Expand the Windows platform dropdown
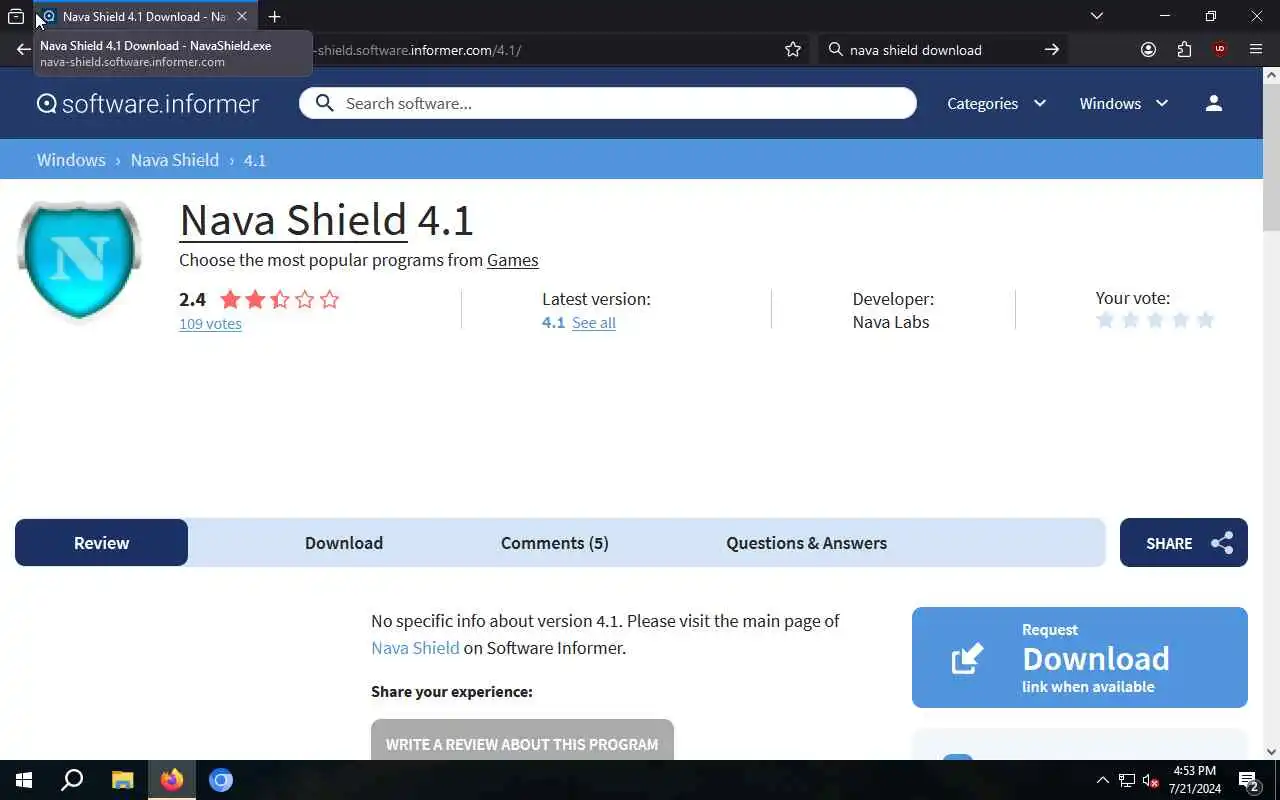Image resolution: width=1280 pixels, height=800 pixels. click(1123, 103)
